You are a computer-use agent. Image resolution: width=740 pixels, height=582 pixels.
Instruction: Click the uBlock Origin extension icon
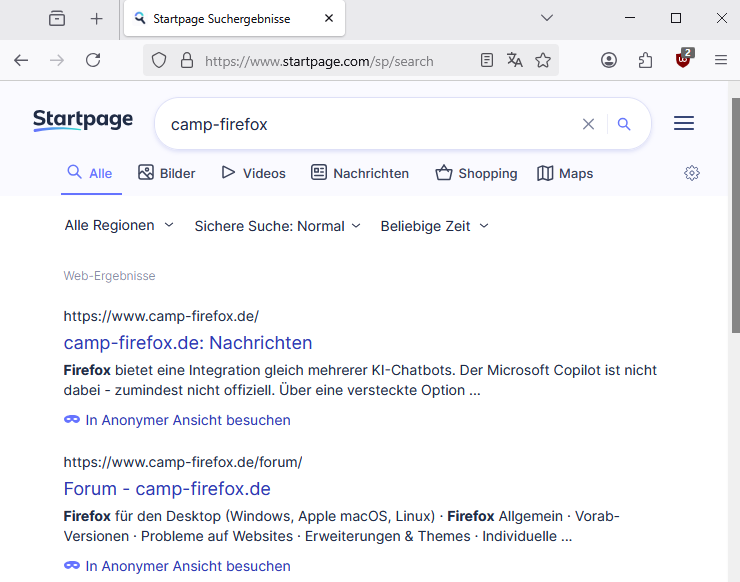coord(683,60)
